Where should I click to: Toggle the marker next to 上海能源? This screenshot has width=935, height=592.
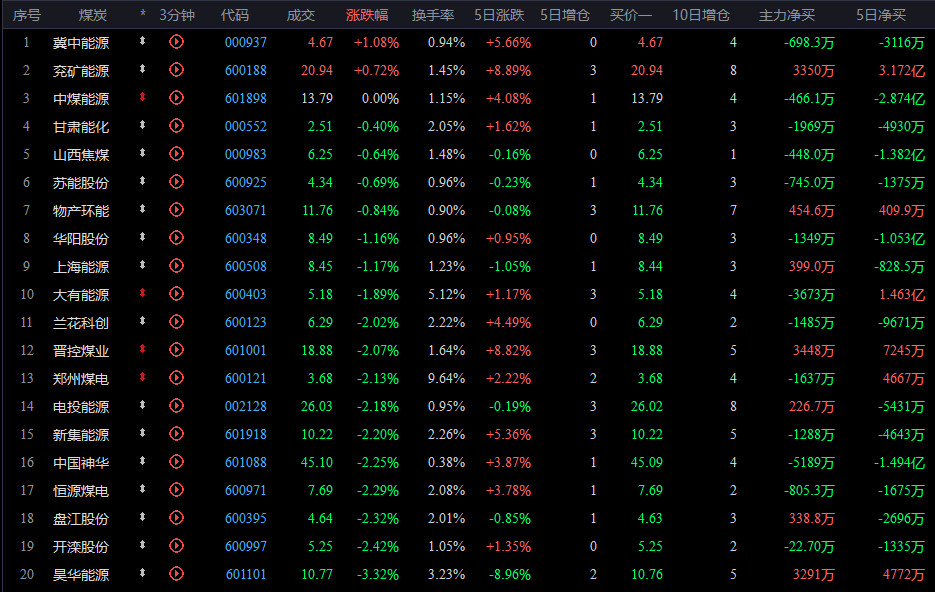click(x=143, y=265)
